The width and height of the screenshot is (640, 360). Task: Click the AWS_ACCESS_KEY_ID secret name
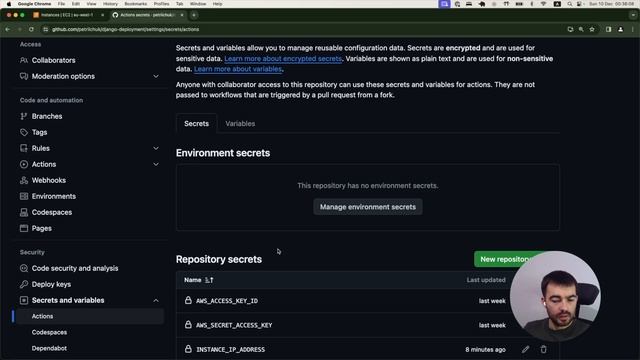pos(227,301)
